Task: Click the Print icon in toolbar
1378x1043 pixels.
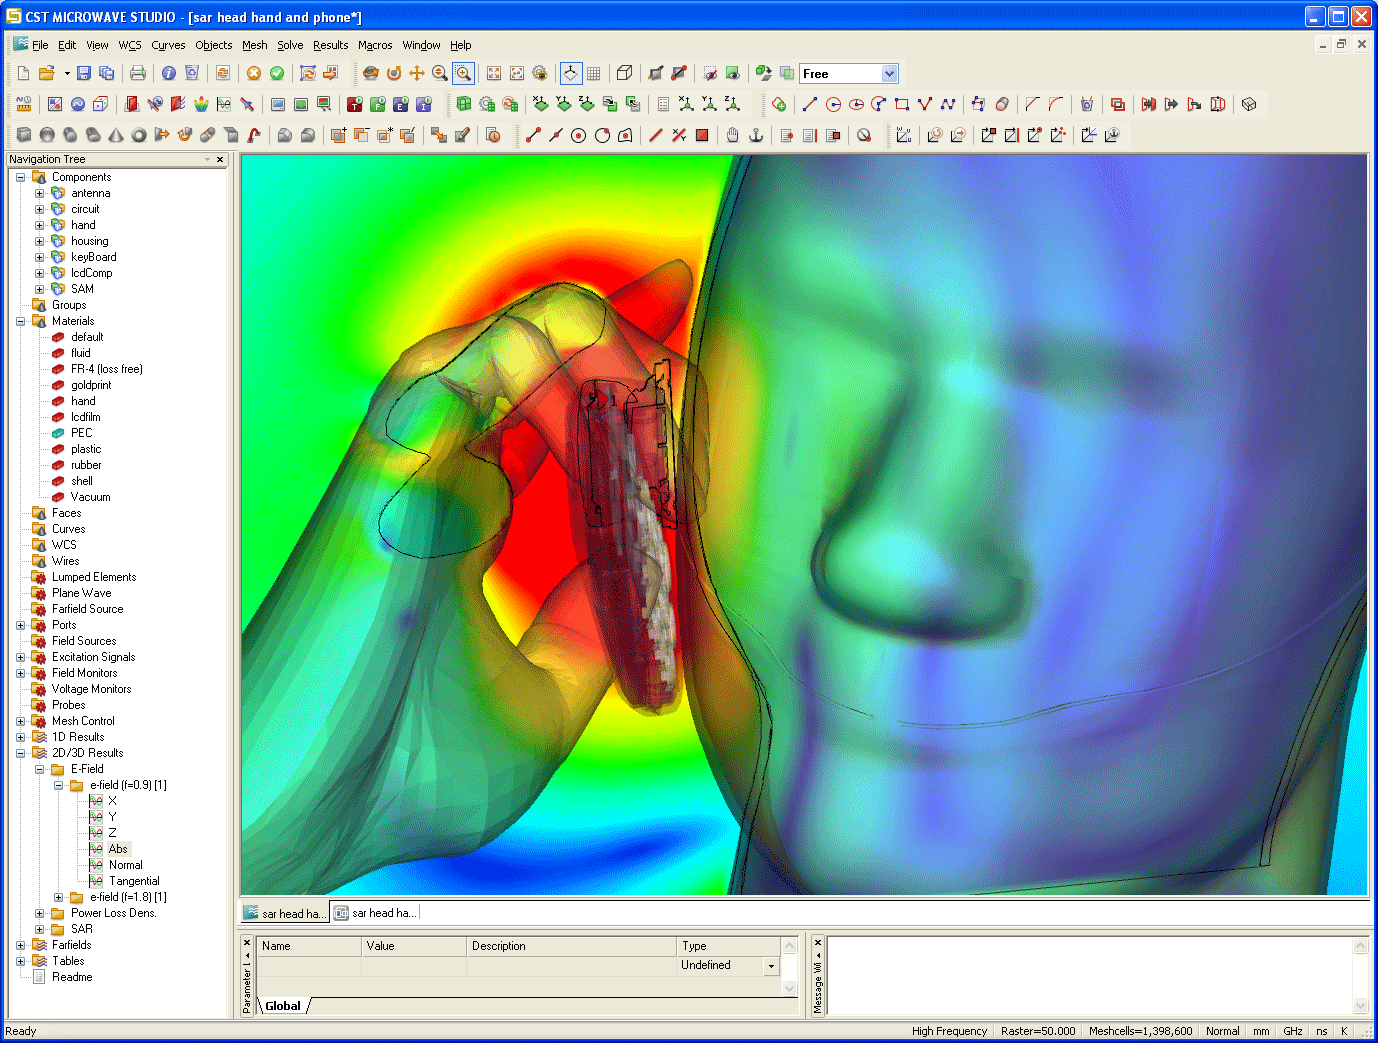Action: click(138, 73)
